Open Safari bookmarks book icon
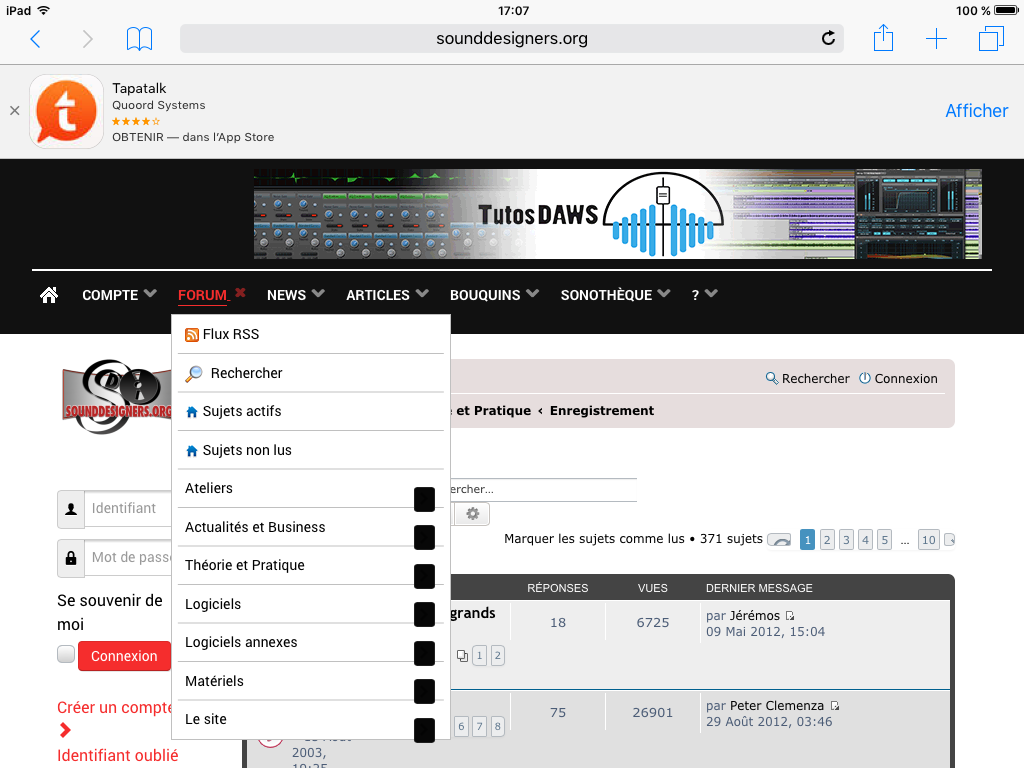 (x=139, y=39)
